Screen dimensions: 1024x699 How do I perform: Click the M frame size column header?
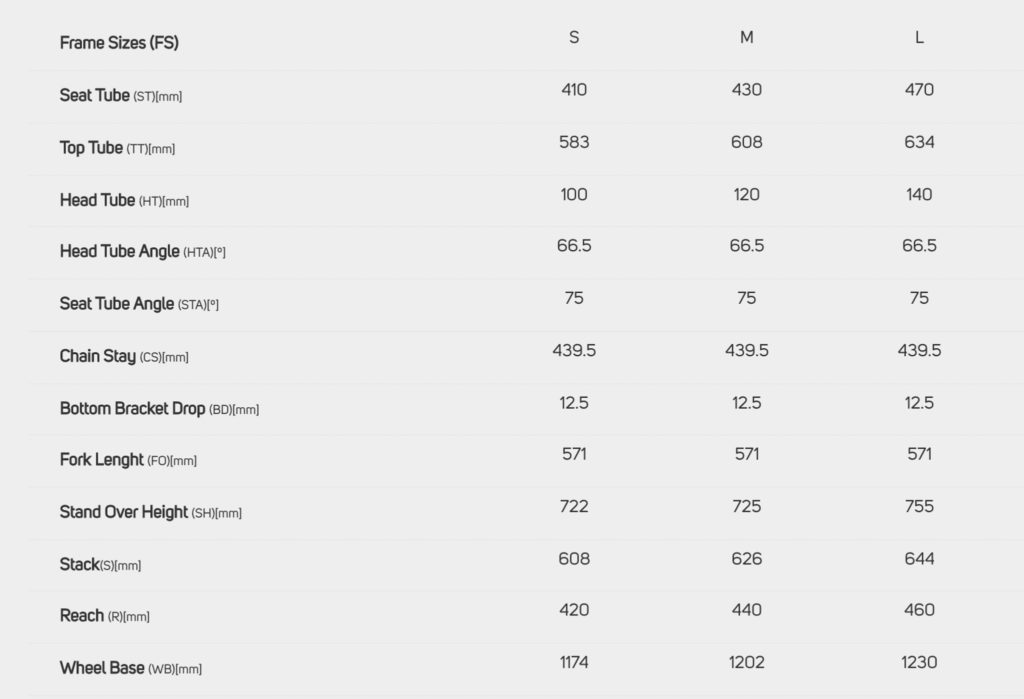tap(747, 38)
